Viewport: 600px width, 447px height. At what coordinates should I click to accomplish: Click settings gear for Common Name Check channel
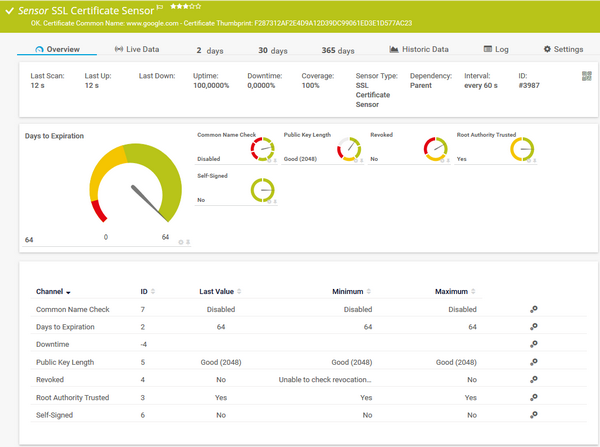coord(534,310)
